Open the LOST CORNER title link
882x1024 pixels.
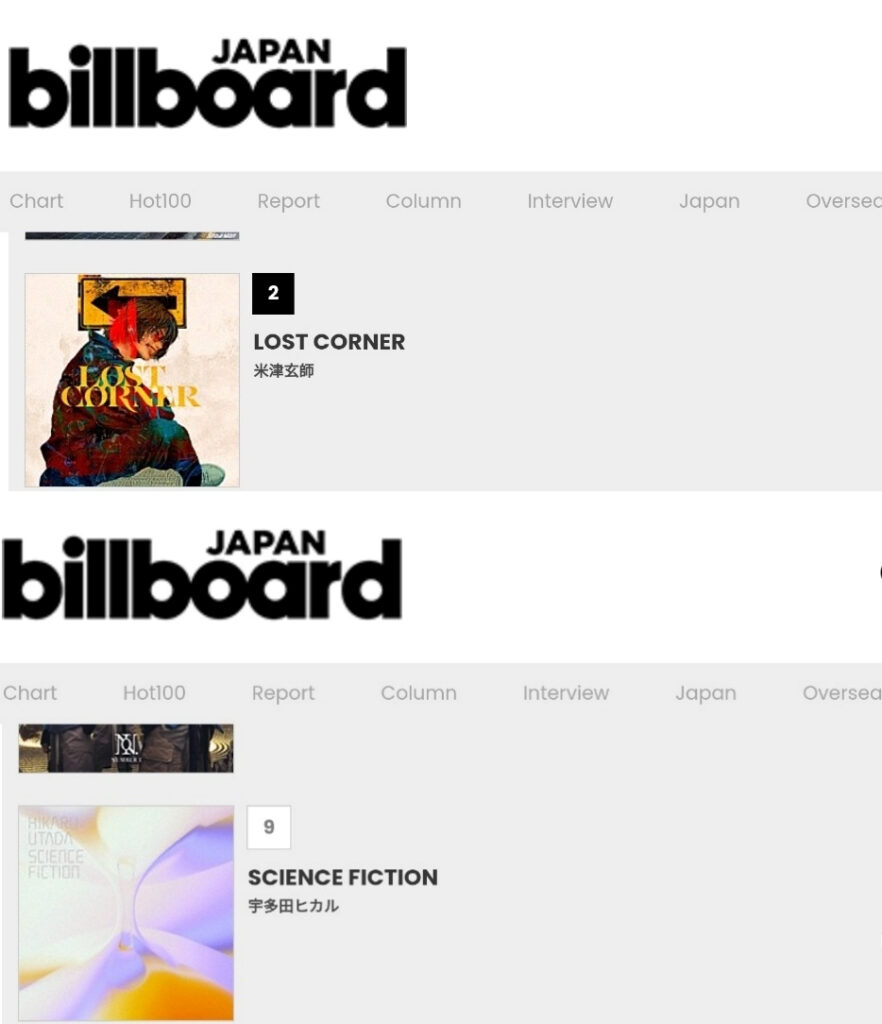point(329,342)
